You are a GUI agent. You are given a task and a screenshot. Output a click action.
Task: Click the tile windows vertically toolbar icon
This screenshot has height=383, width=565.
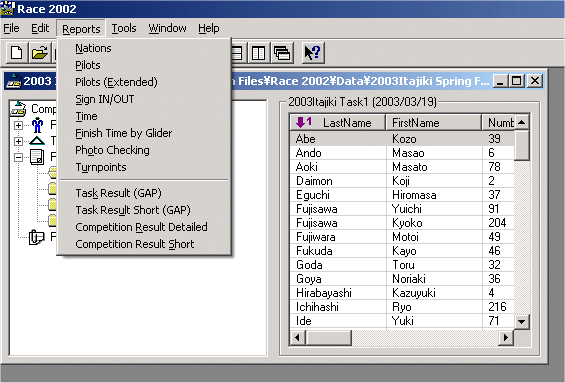pyautogui.click(x=259, y=53)
